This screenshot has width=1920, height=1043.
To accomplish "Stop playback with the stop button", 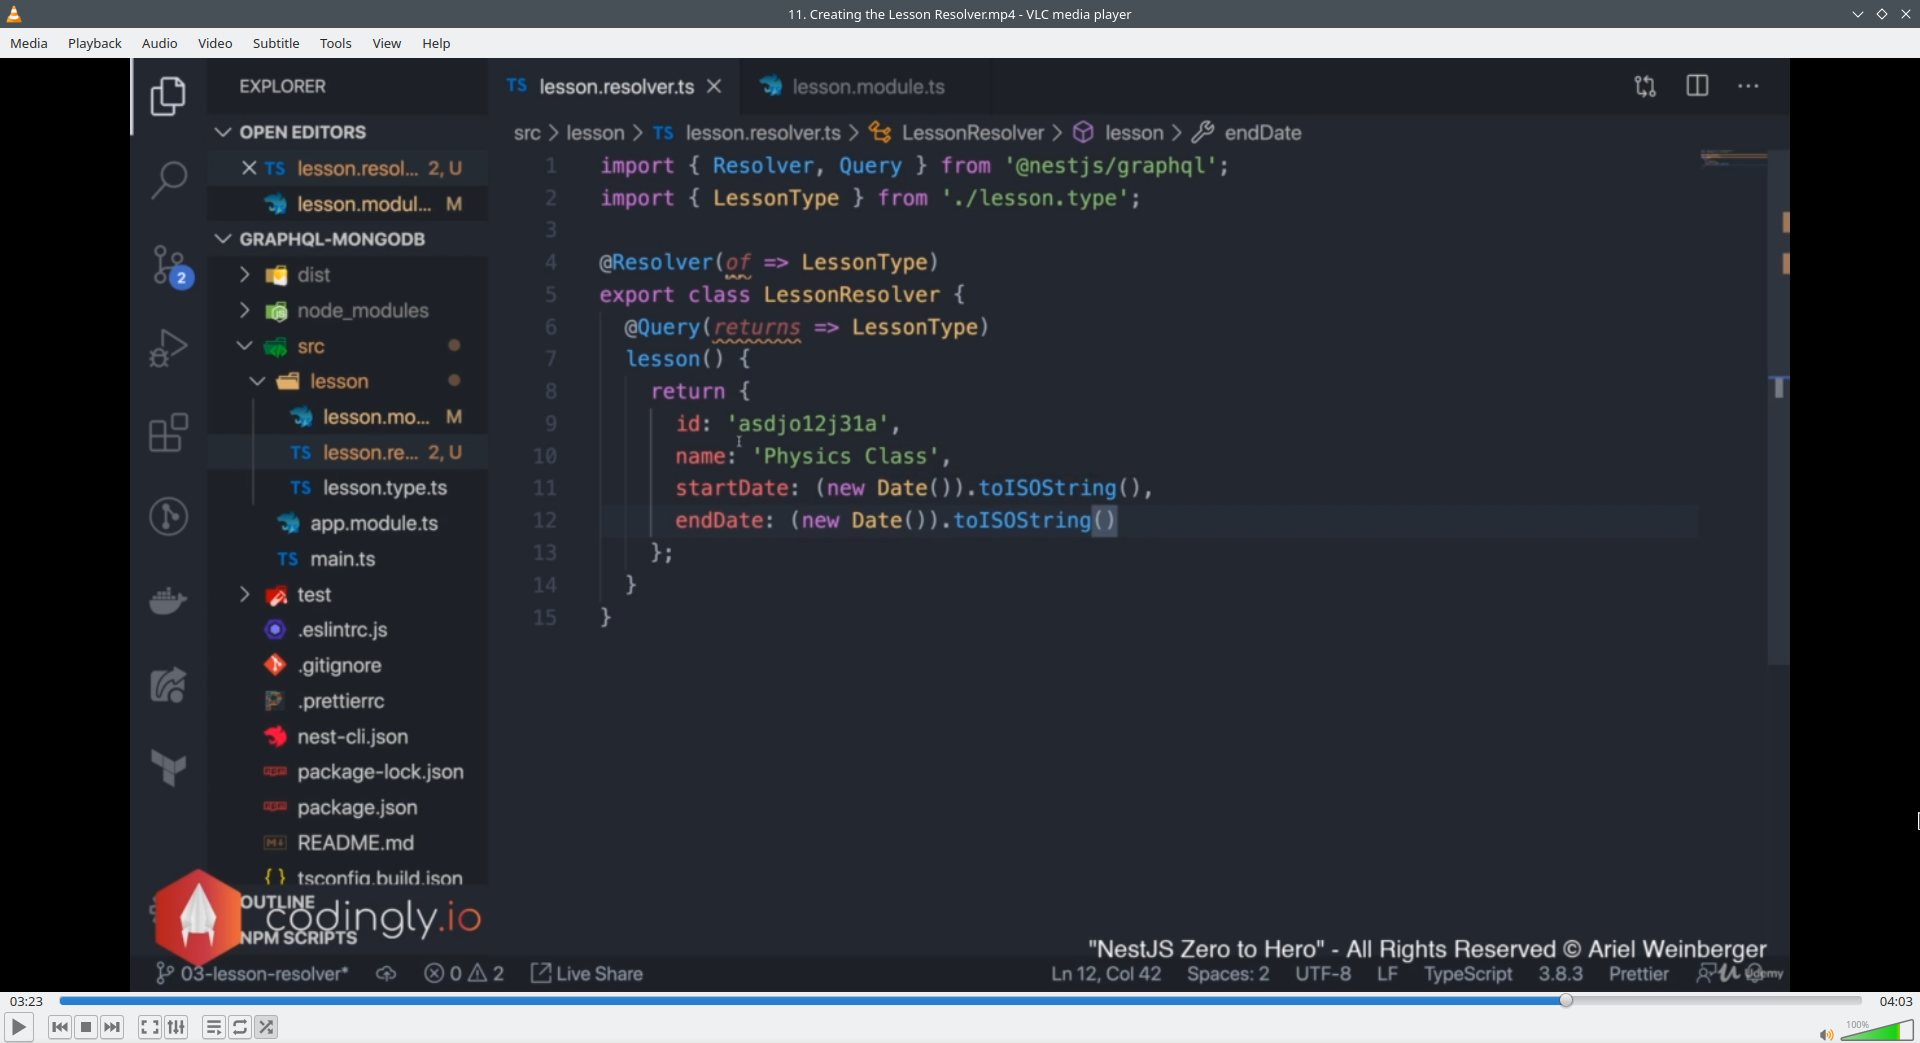I will click(86, 1027).
